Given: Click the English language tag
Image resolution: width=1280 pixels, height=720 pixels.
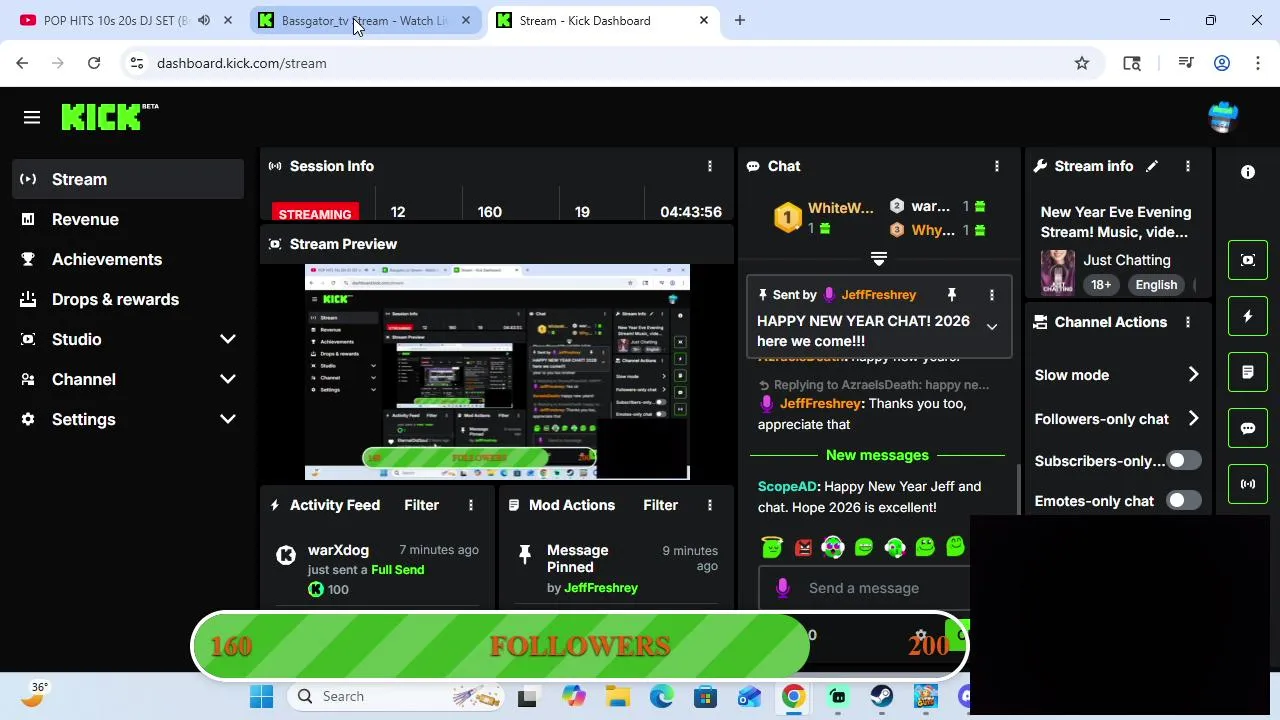Looking at the screenshot, I should tap(1156, 285).
